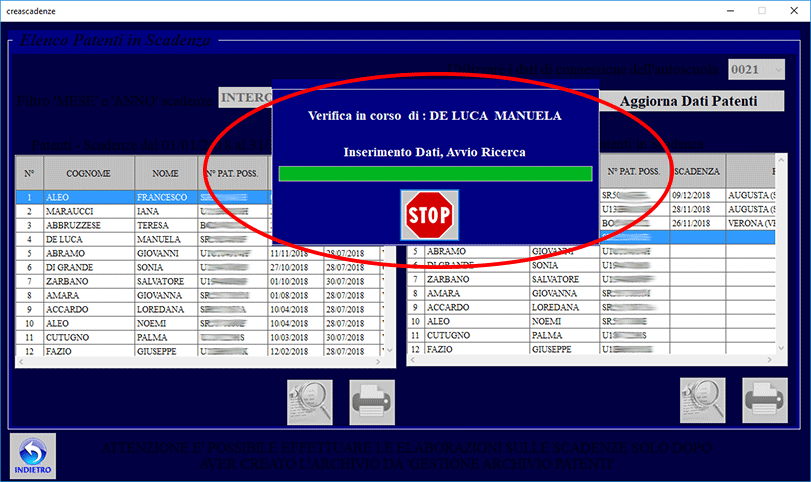Select ABBRUZZESE in the left table

(x=73, y=225)
